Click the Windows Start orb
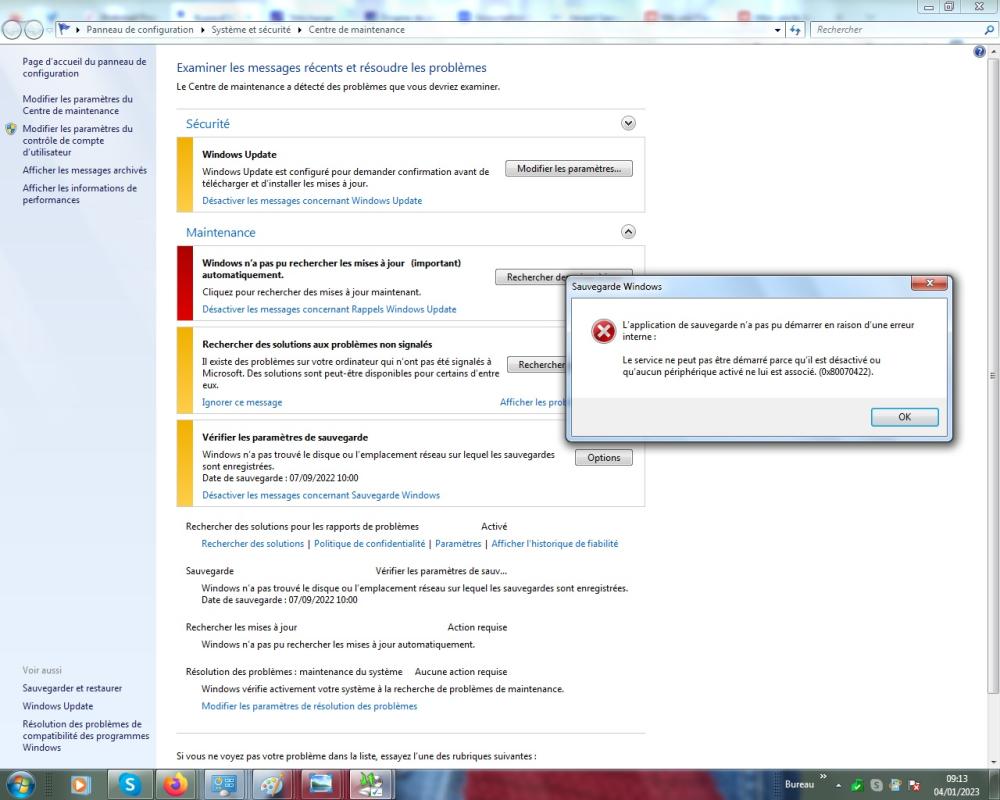Viewport: 1000px width, 800px height. click(x=20, y=784)
